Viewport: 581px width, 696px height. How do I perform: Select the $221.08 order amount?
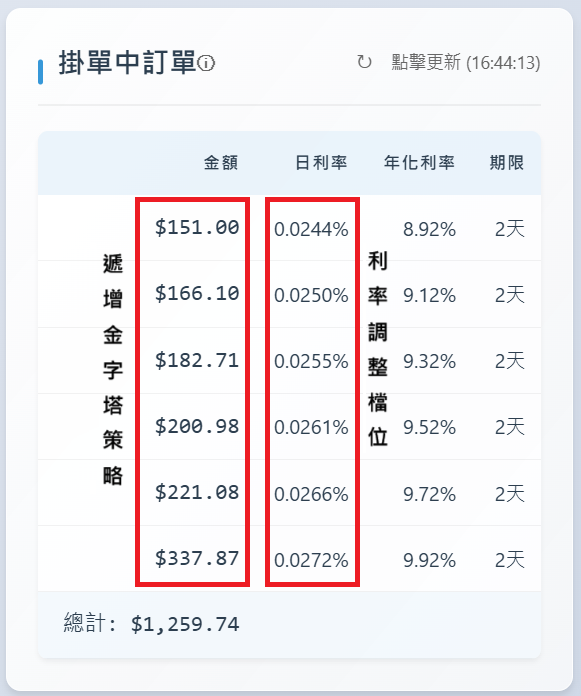197,492
